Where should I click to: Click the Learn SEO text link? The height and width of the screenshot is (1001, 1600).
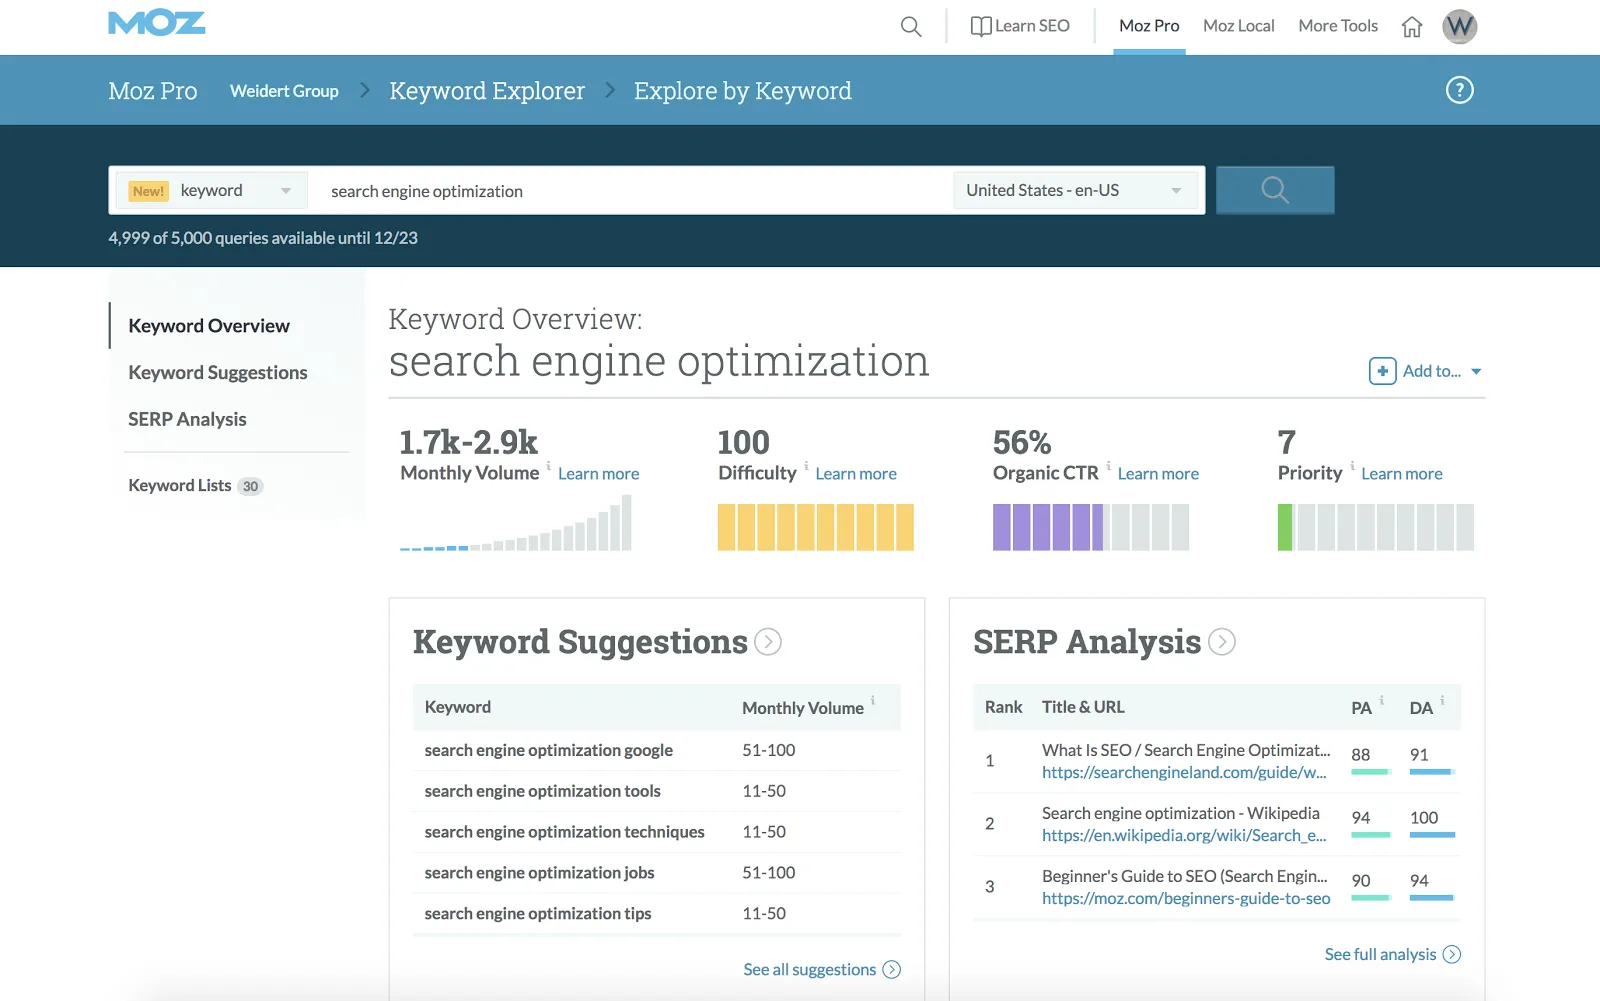(1032, 26)
